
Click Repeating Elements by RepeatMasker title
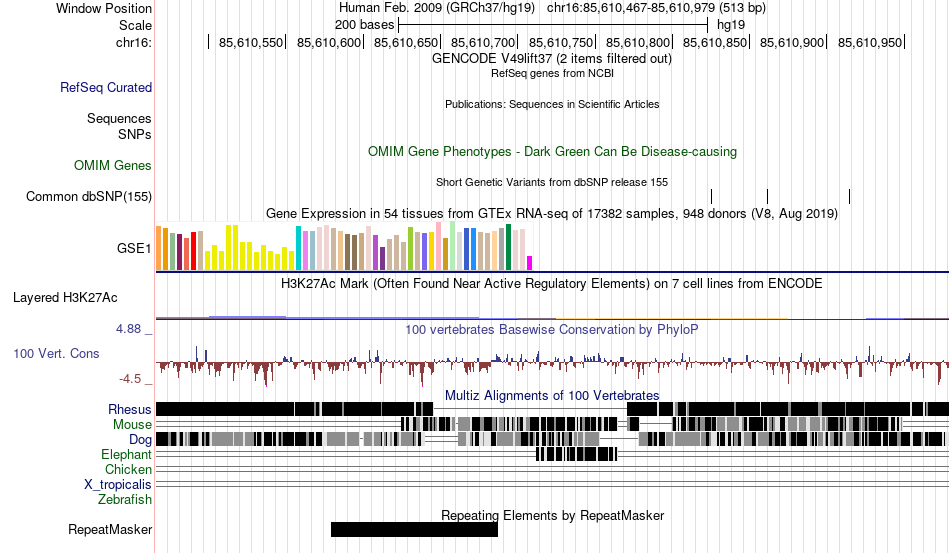pos(552,515)
